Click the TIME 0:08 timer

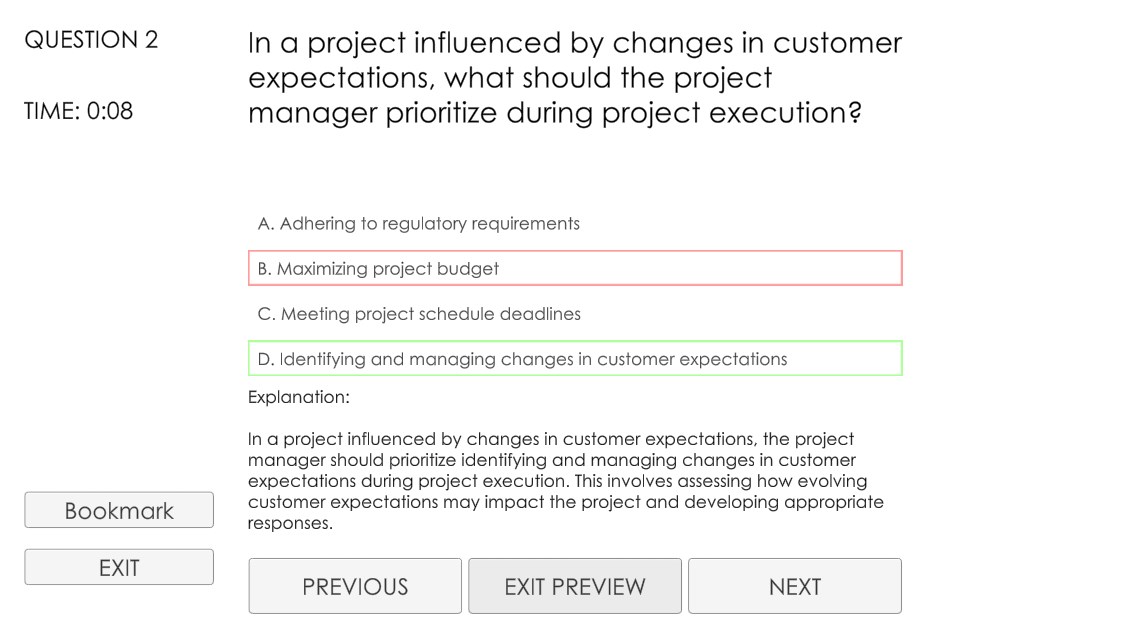point(79,111)
